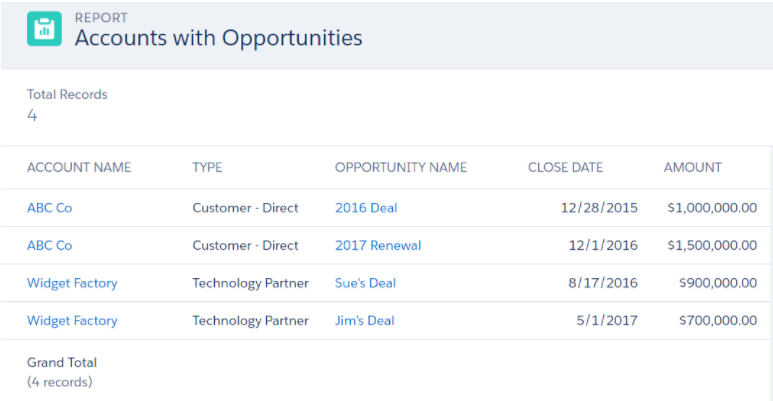Viewport: 773px width, 401px height.
Task: Open the 2017 Renewal opportunity
Action: (378, 245)
